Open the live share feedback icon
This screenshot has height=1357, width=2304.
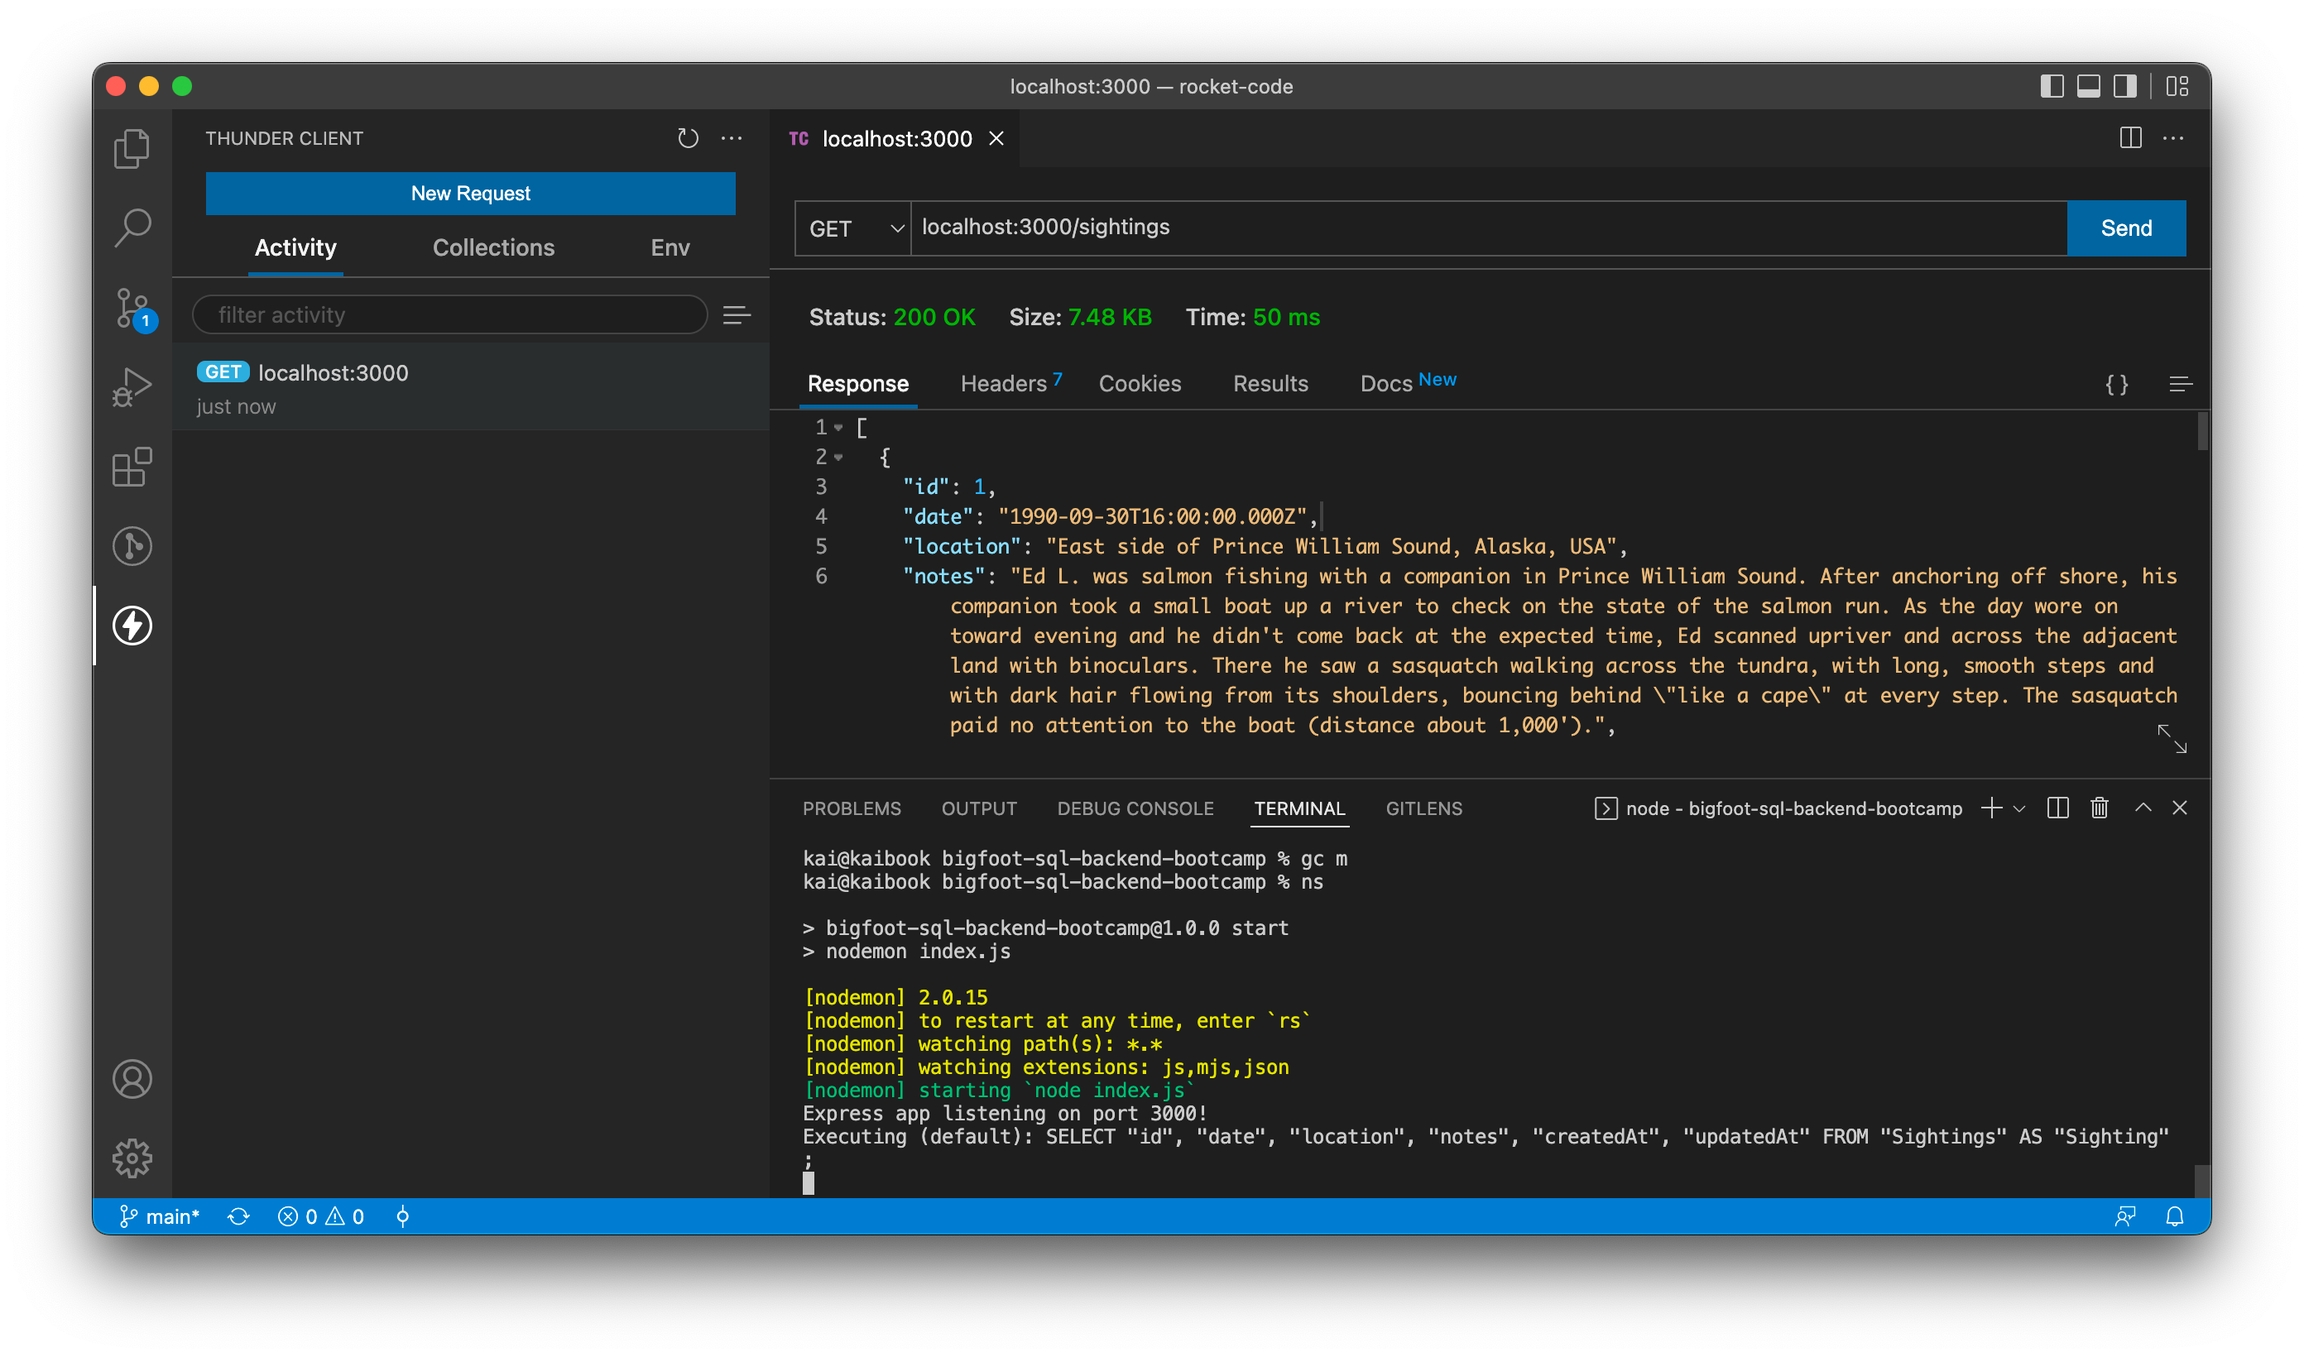coord(2125,1217)
